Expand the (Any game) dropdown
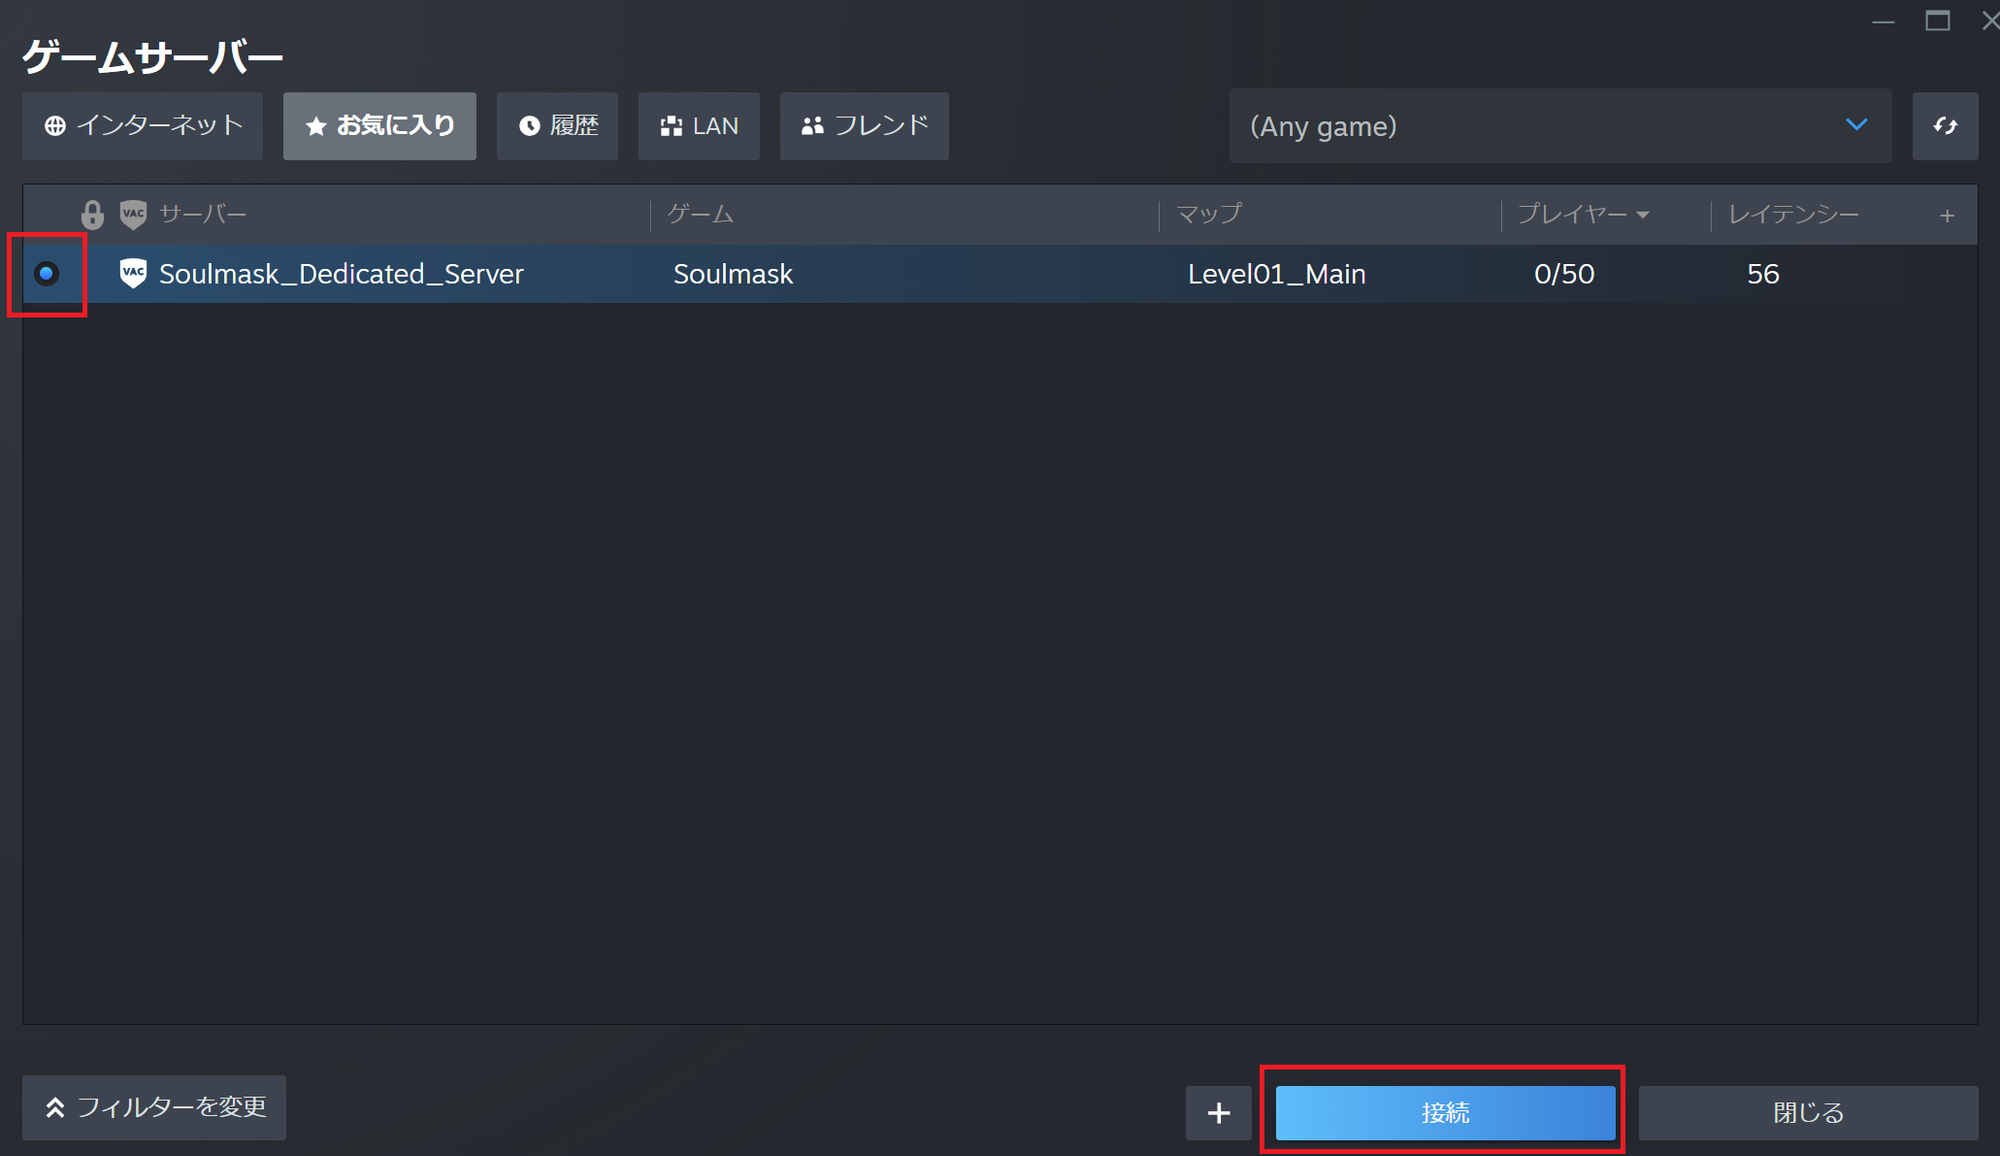Viewport: 2000px width, 1156px height. 1560,126
